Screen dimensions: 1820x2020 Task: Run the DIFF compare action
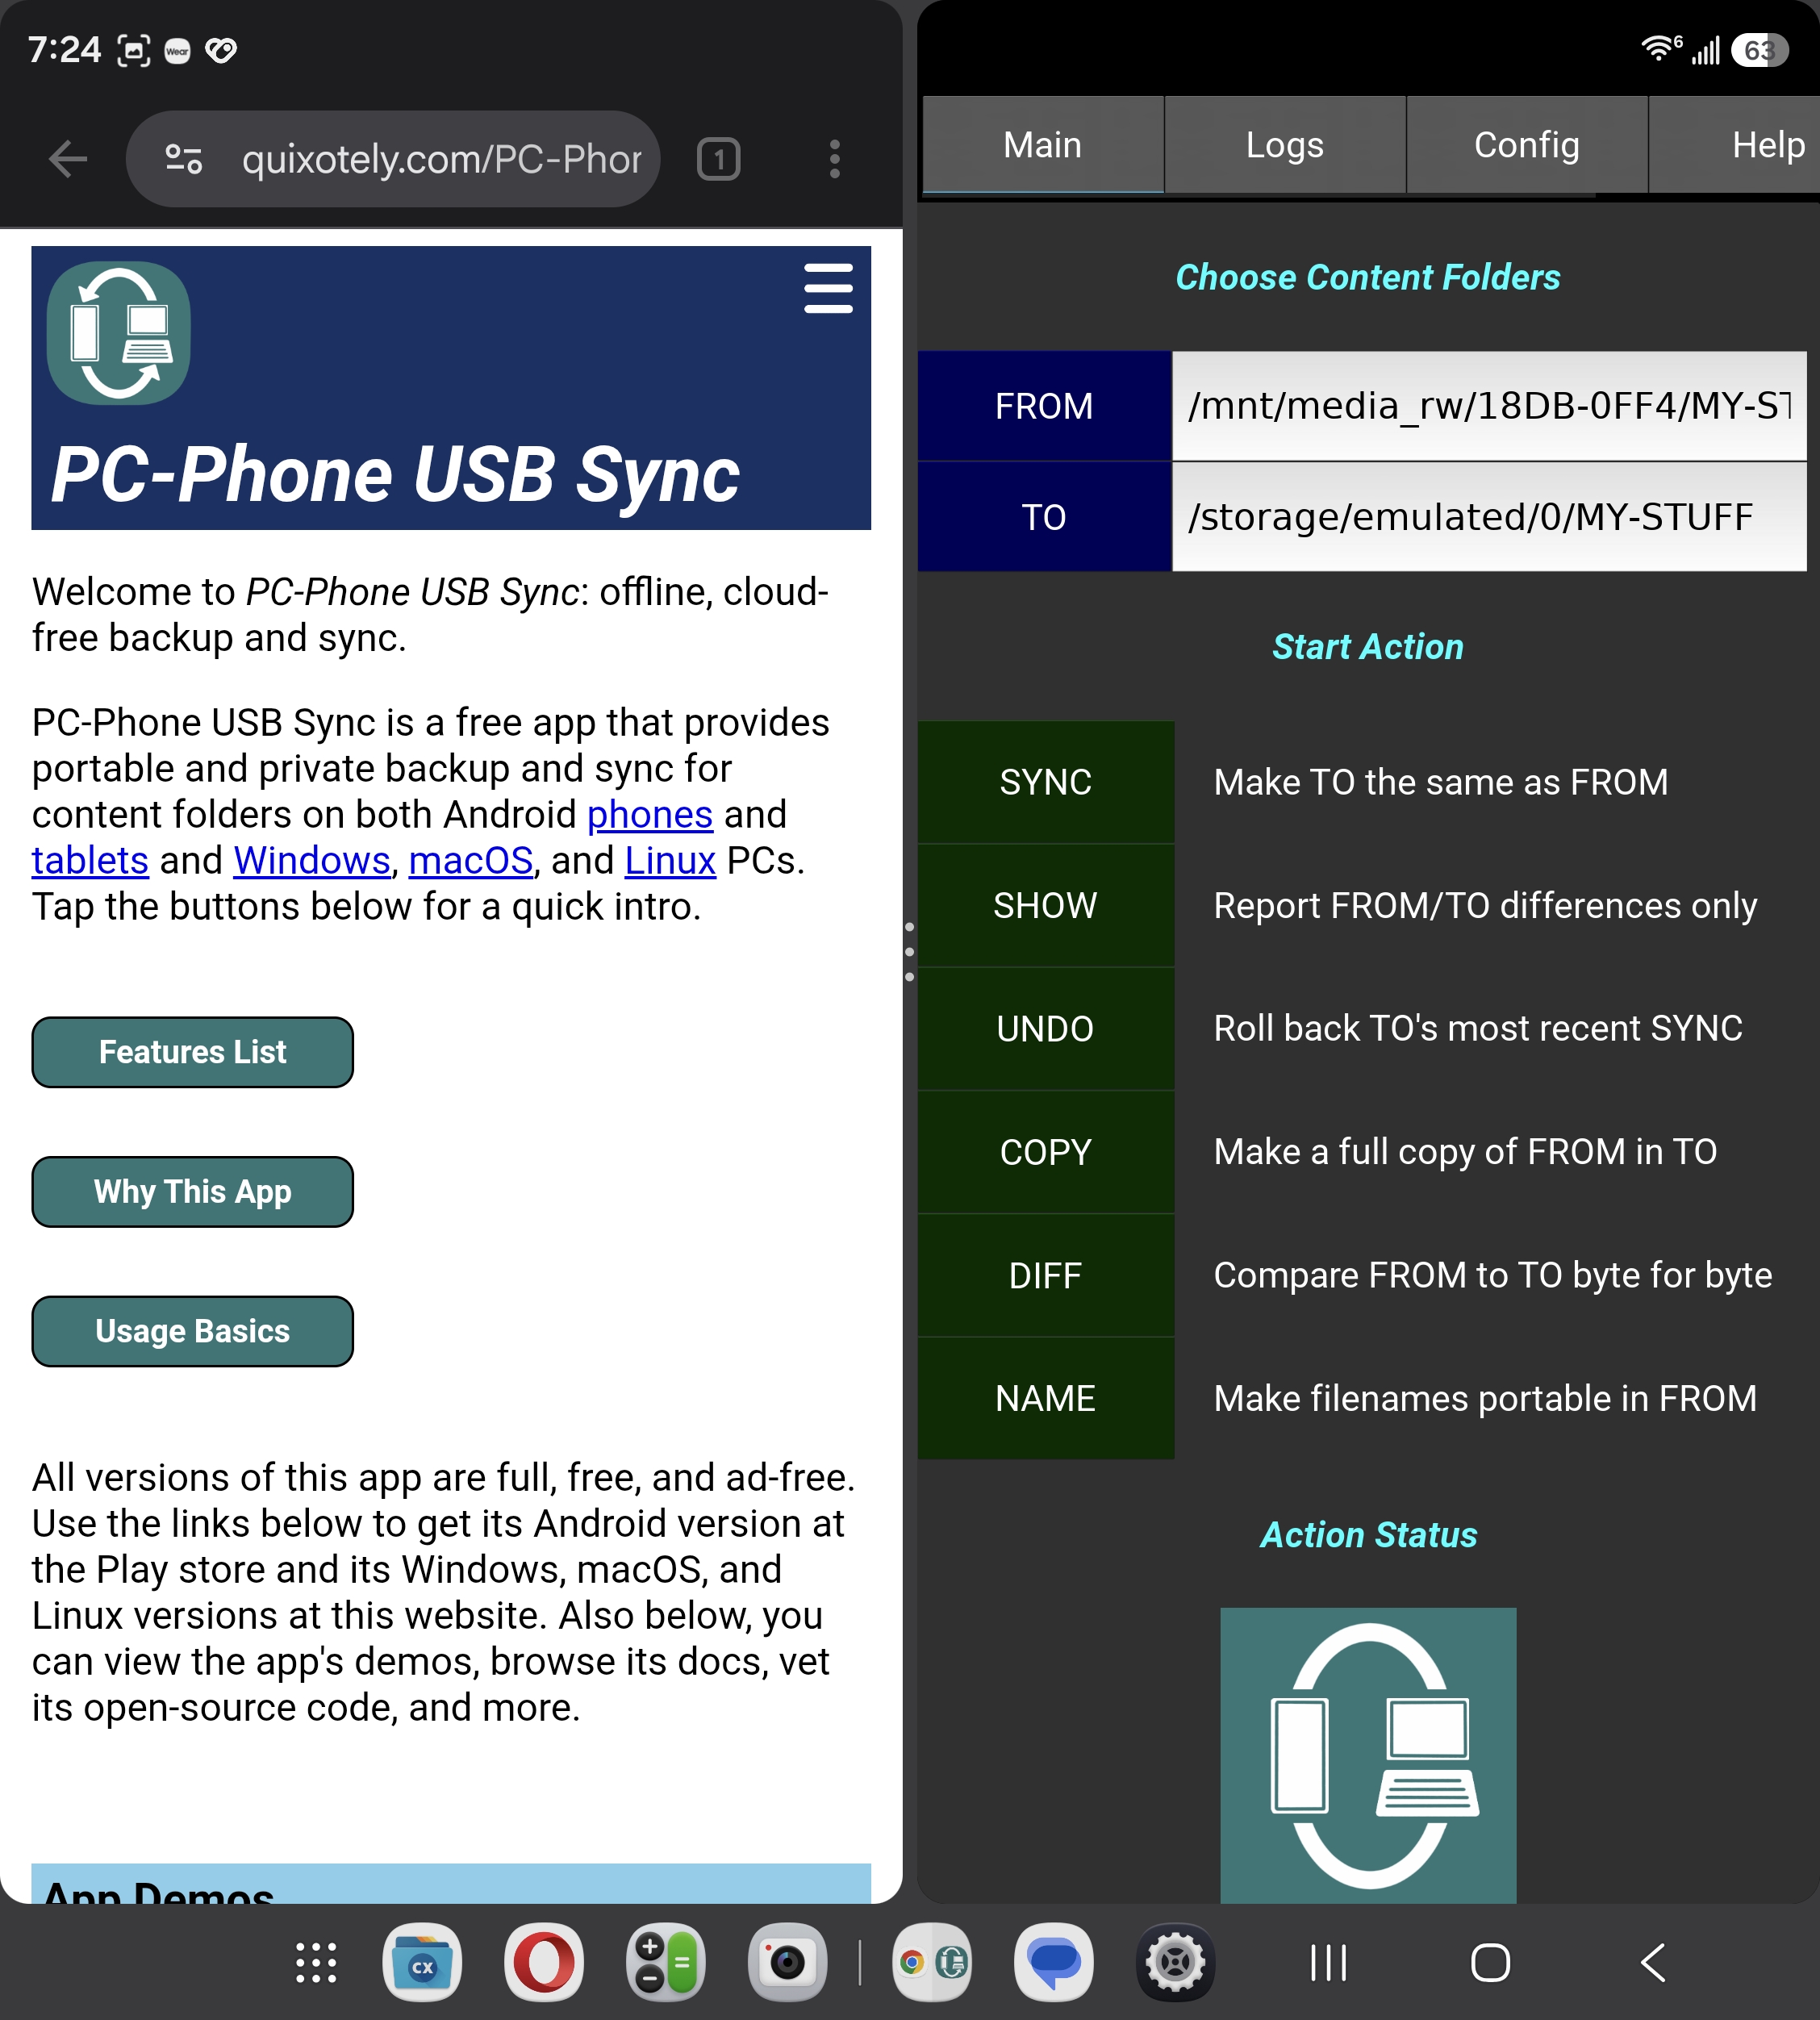coord(1046,1276)
